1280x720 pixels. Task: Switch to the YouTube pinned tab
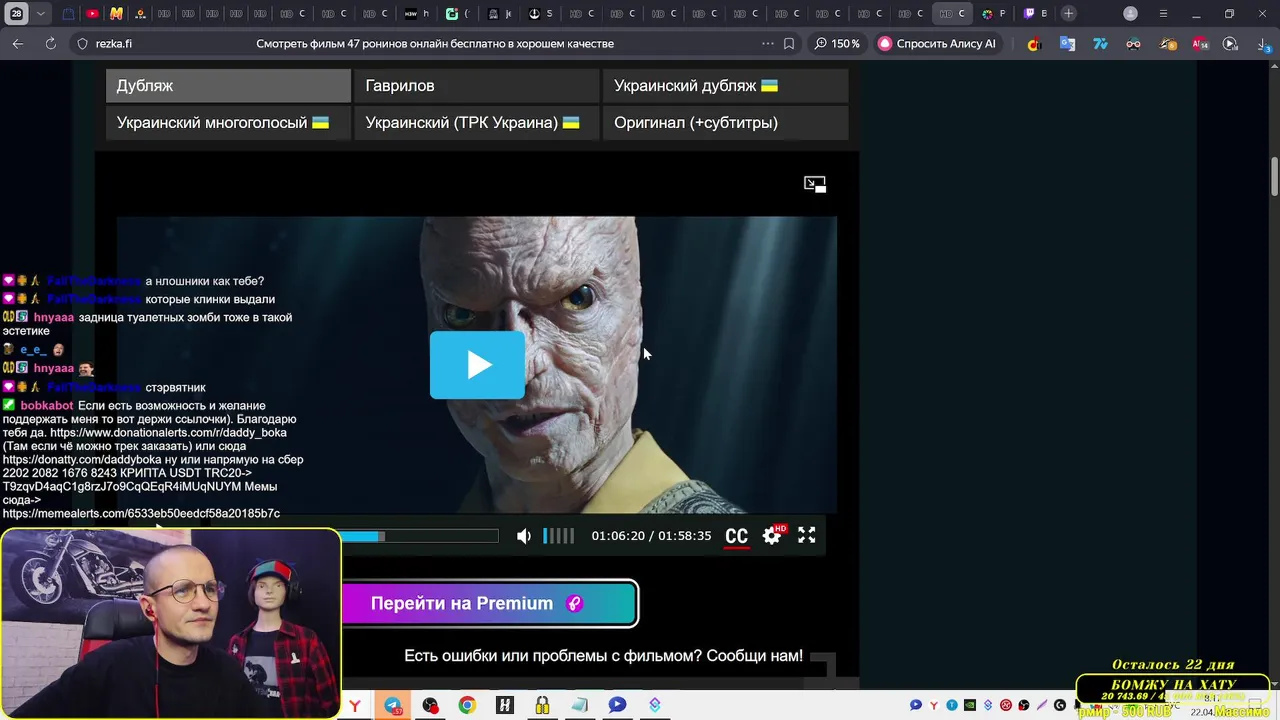pos(92,14)
